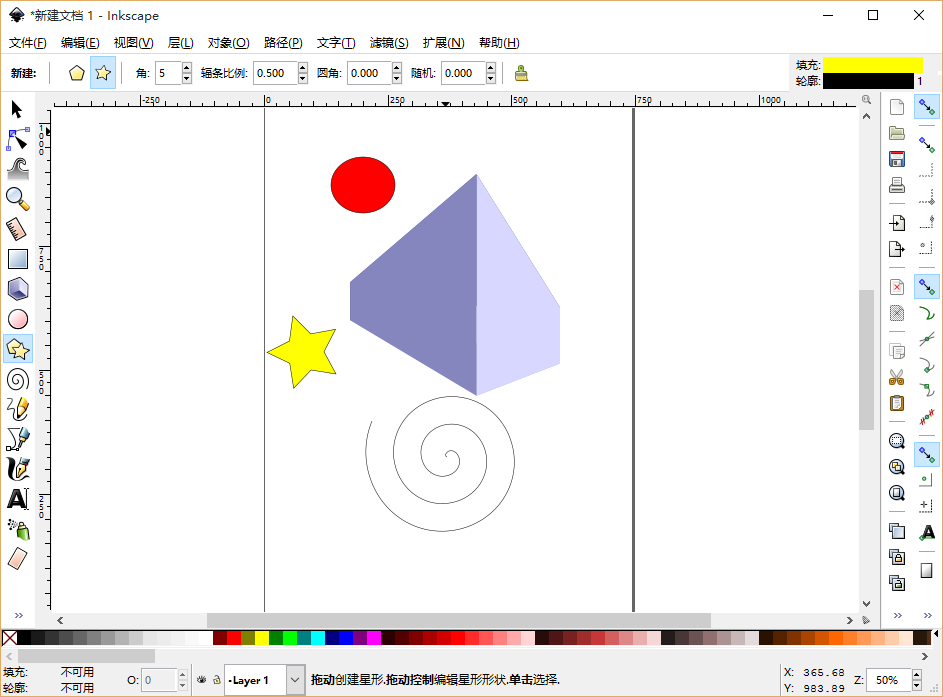943x697 pixels.
Task: Select the Selector arrow tool
Action: click(x=17, y=109)
